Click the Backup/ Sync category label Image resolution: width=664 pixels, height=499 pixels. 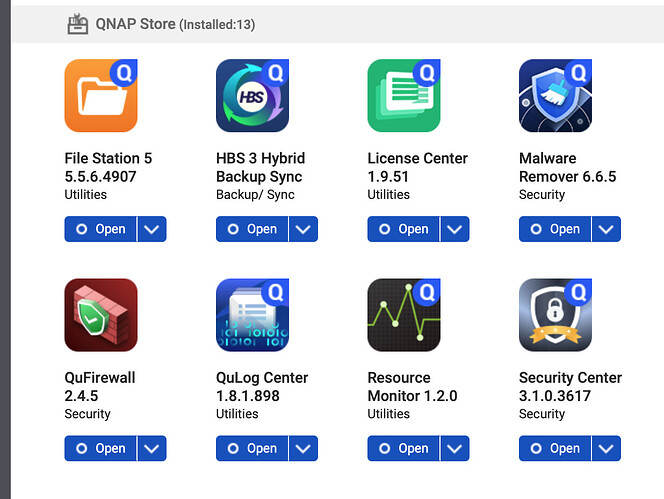[255, 195]
